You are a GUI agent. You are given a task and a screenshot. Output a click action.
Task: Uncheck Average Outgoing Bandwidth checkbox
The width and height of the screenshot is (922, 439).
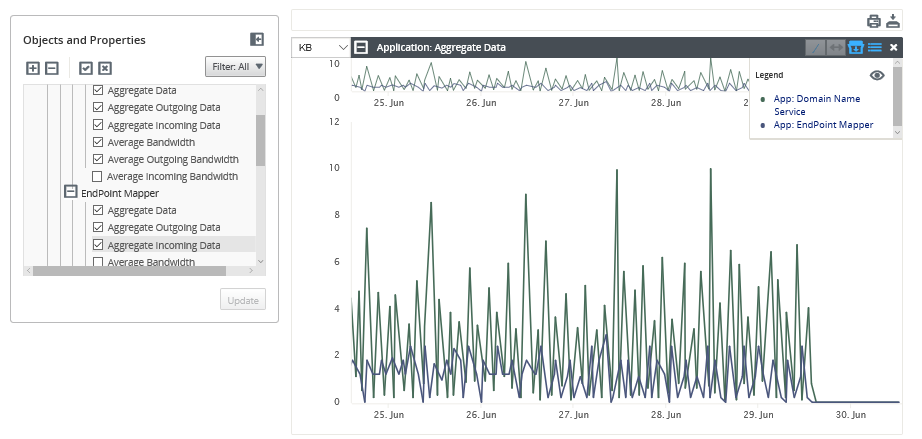click(x=98, y=159)
